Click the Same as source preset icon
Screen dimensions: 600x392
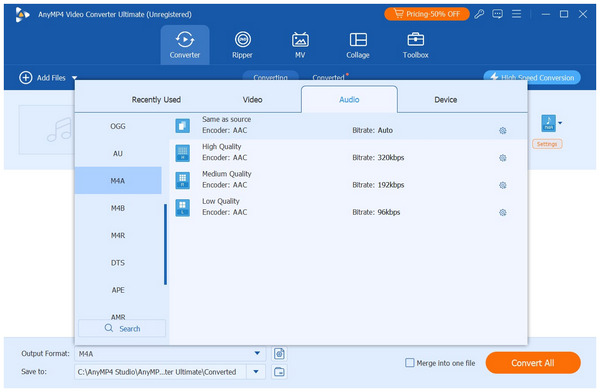183,126
